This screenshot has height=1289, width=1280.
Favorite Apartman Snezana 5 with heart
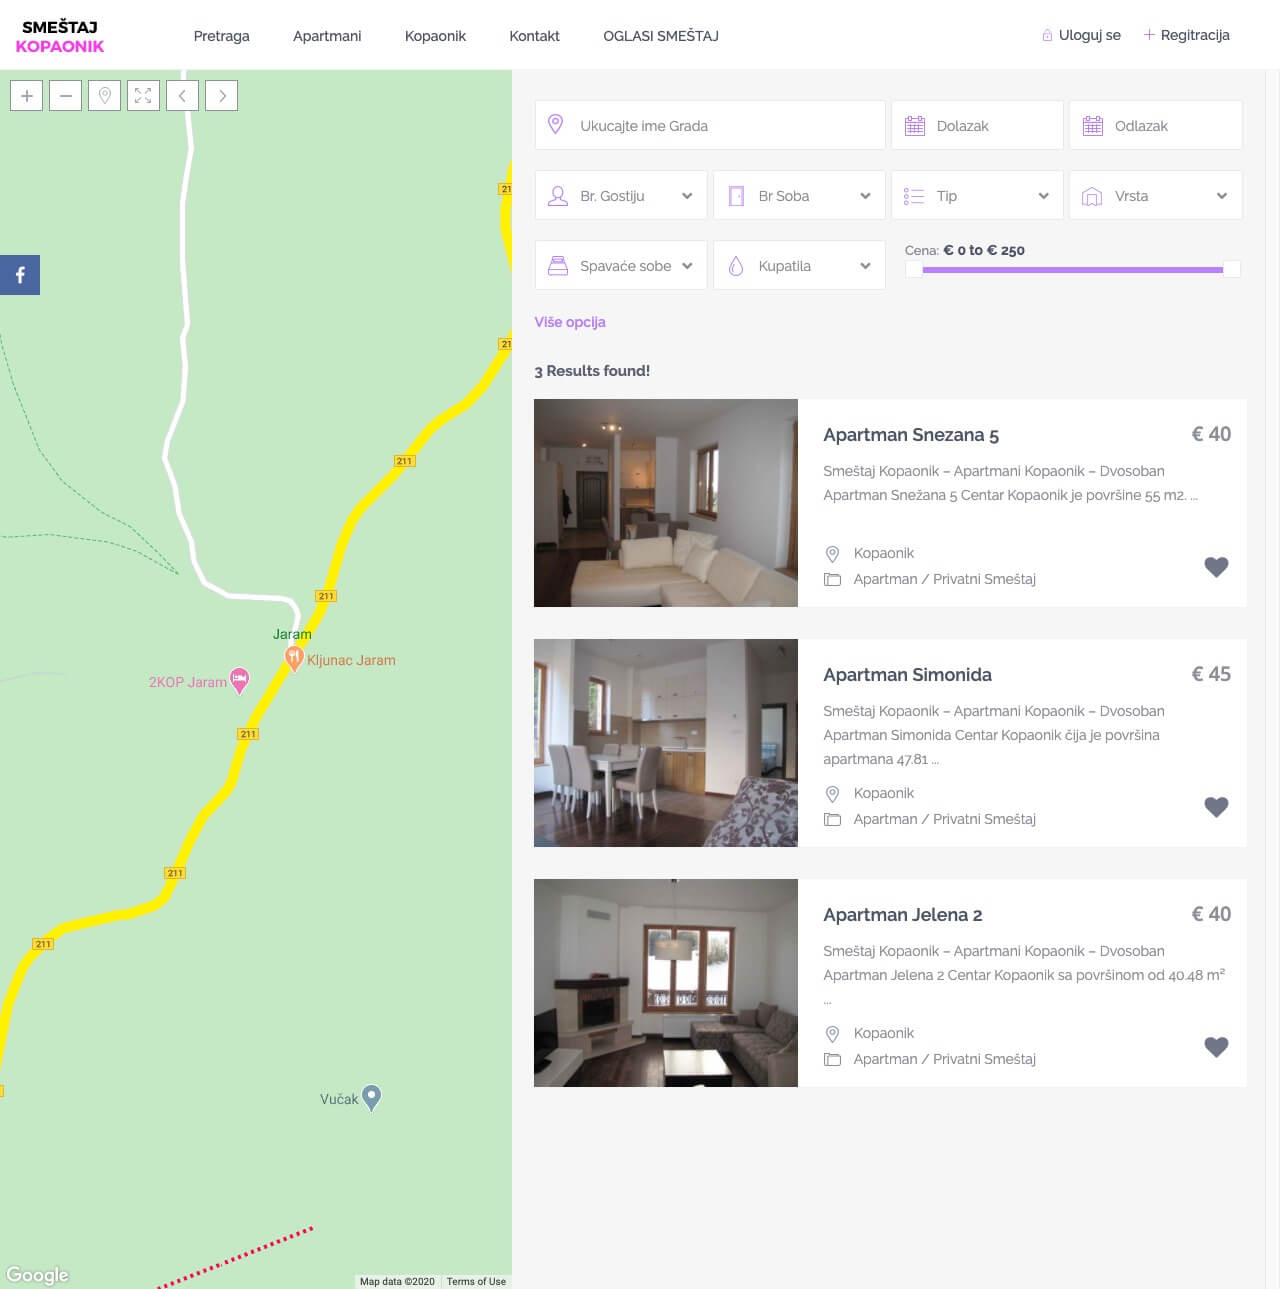point(1216,567)
